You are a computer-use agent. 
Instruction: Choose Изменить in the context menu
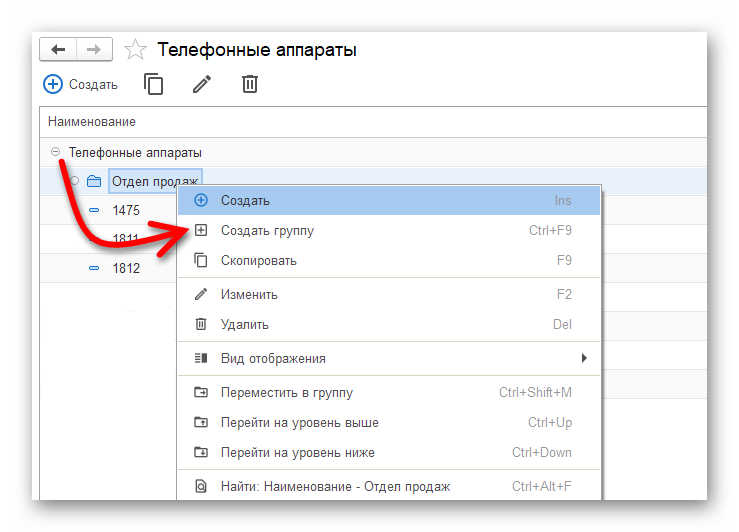[389, 295]
